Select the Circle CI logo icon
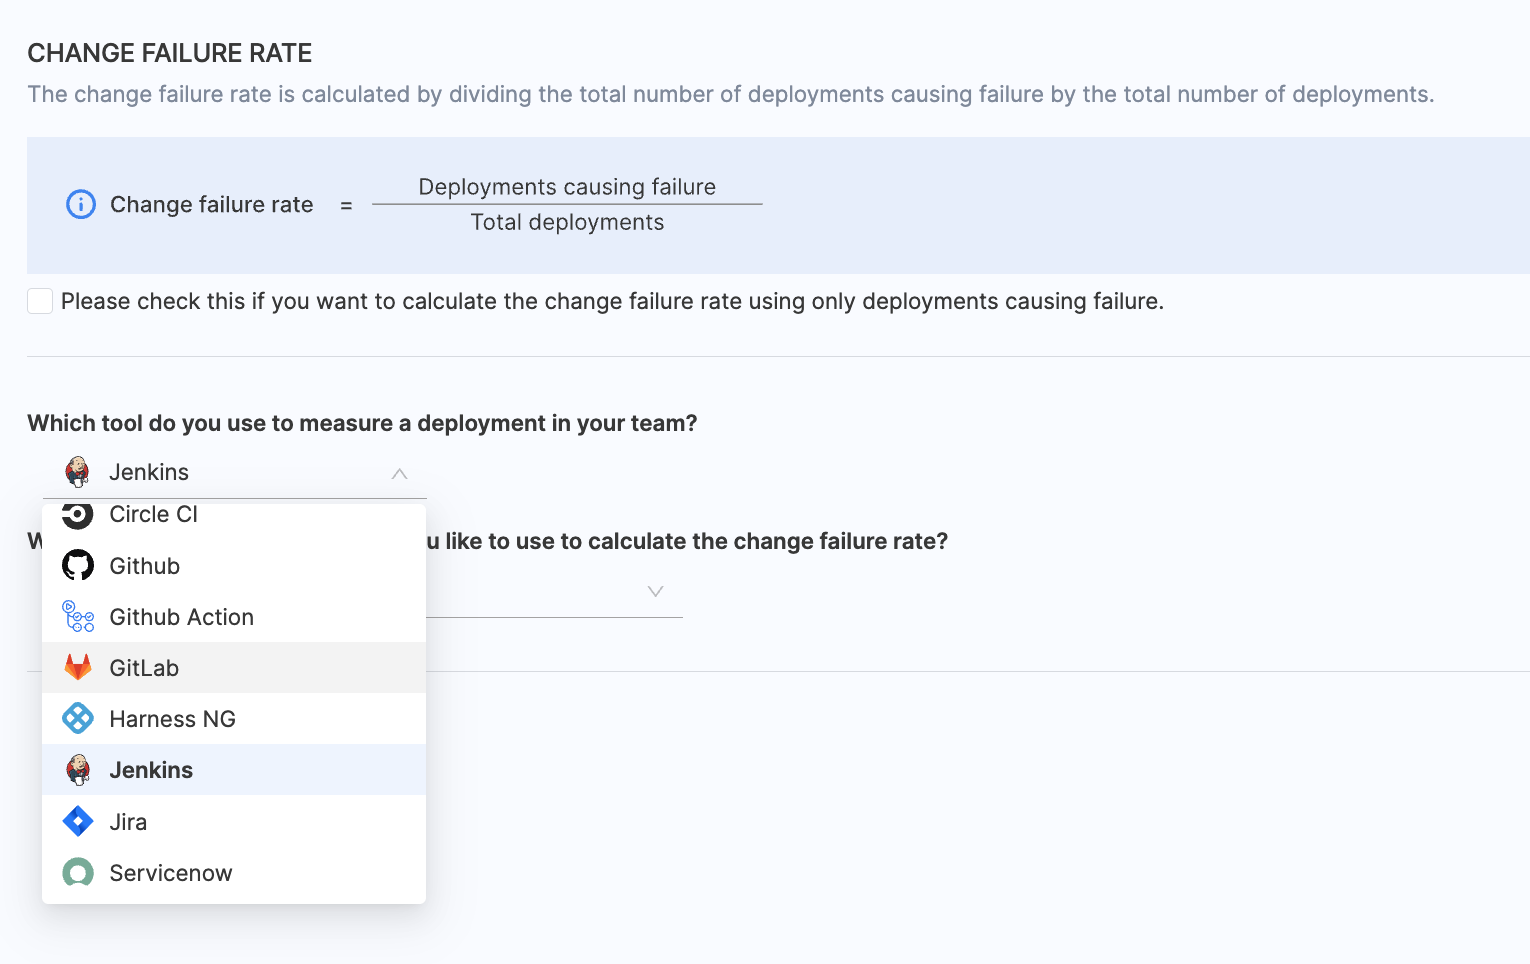This screenshot has width=1530, height=964. [x=77, y=515]
